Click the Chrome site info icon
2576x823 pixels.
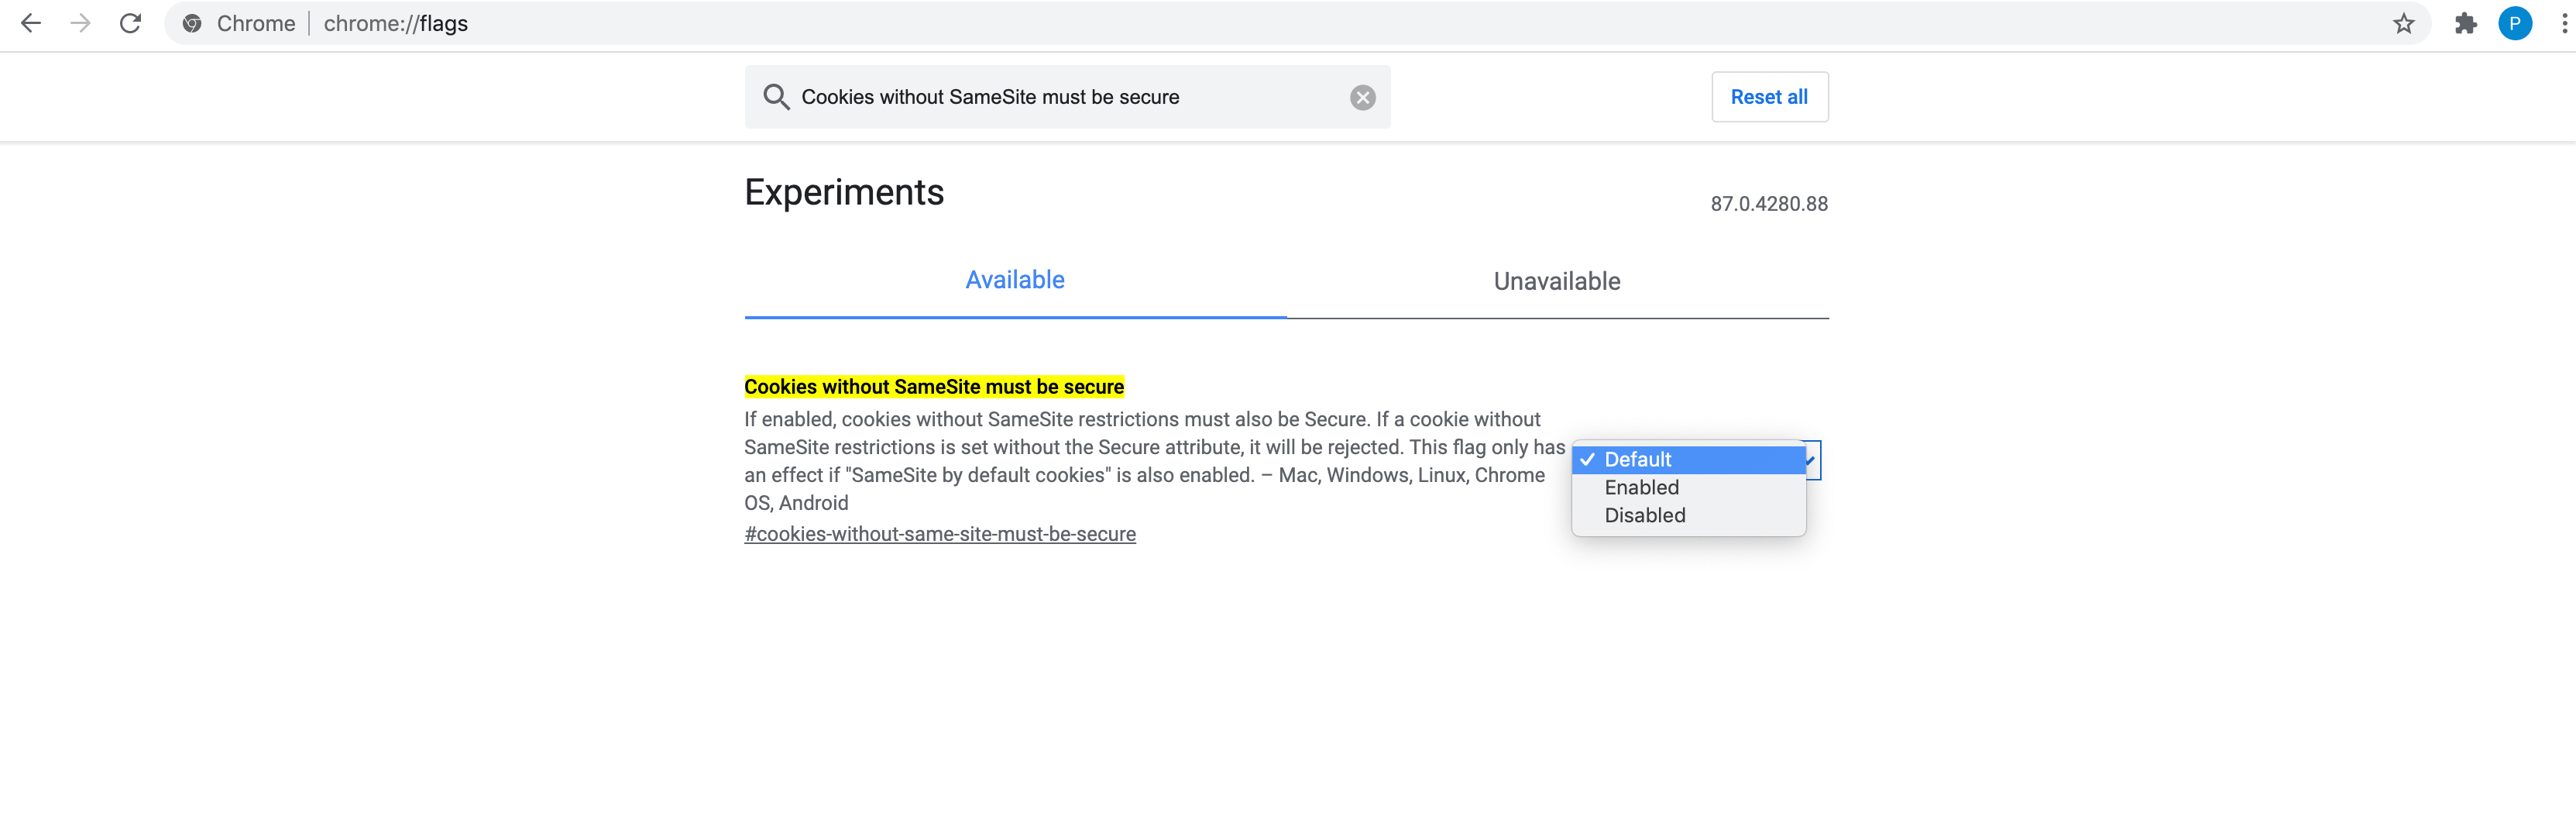click(192, 23)
